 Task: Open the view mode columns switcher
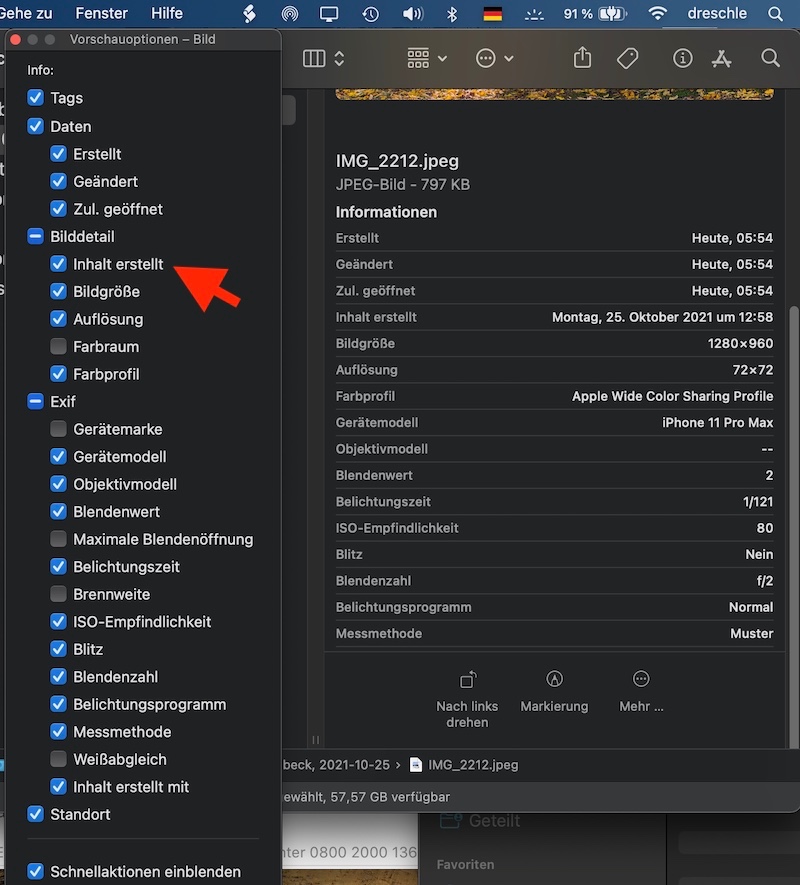pos(323,59)
